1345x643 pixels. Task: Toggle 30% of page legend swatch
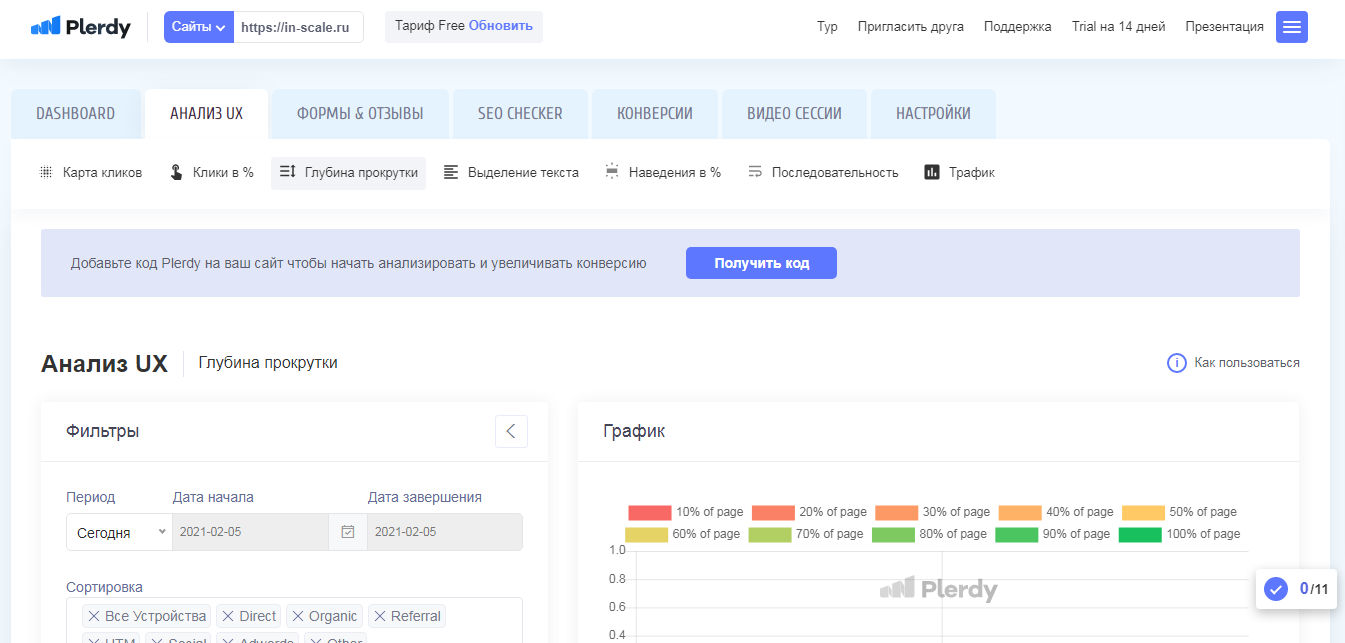coord(896,512)
